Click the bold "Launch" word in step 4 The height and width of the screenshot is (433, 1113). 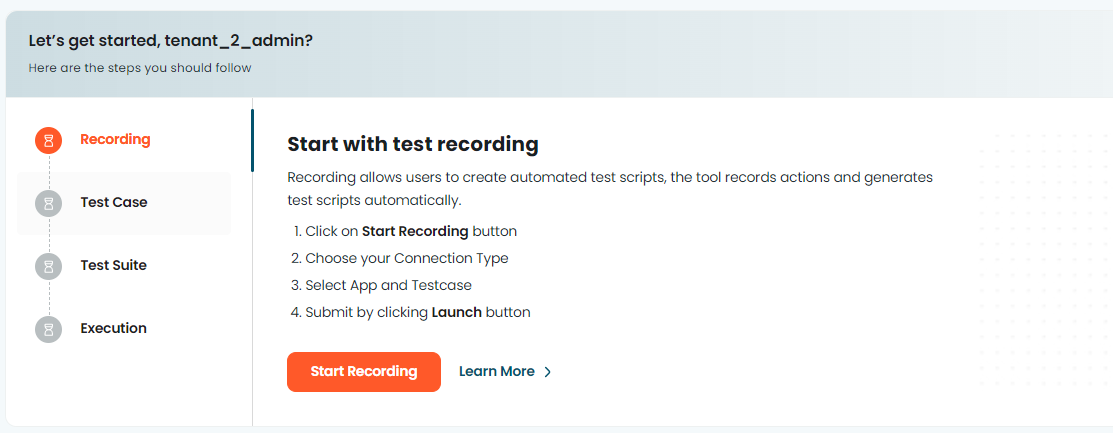[456, 312]
